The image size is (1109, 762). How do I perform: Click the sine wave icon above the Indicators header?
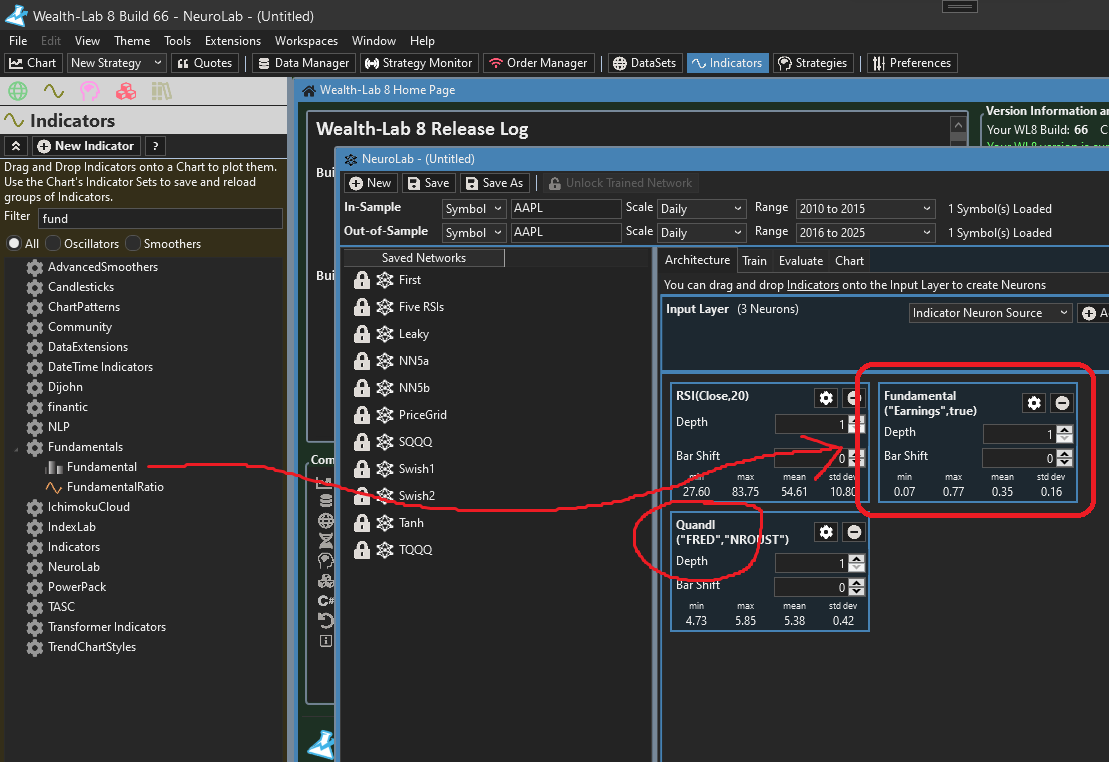(x=54, y=91)
